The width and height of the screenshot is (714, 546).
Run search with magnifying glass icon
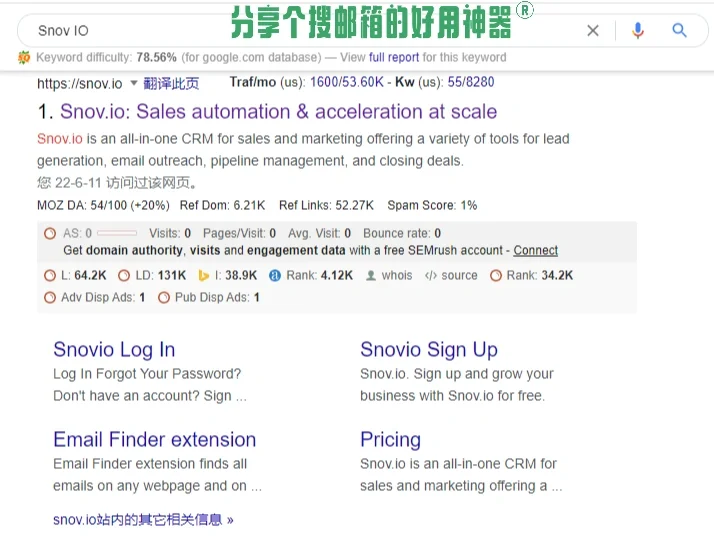679,30
